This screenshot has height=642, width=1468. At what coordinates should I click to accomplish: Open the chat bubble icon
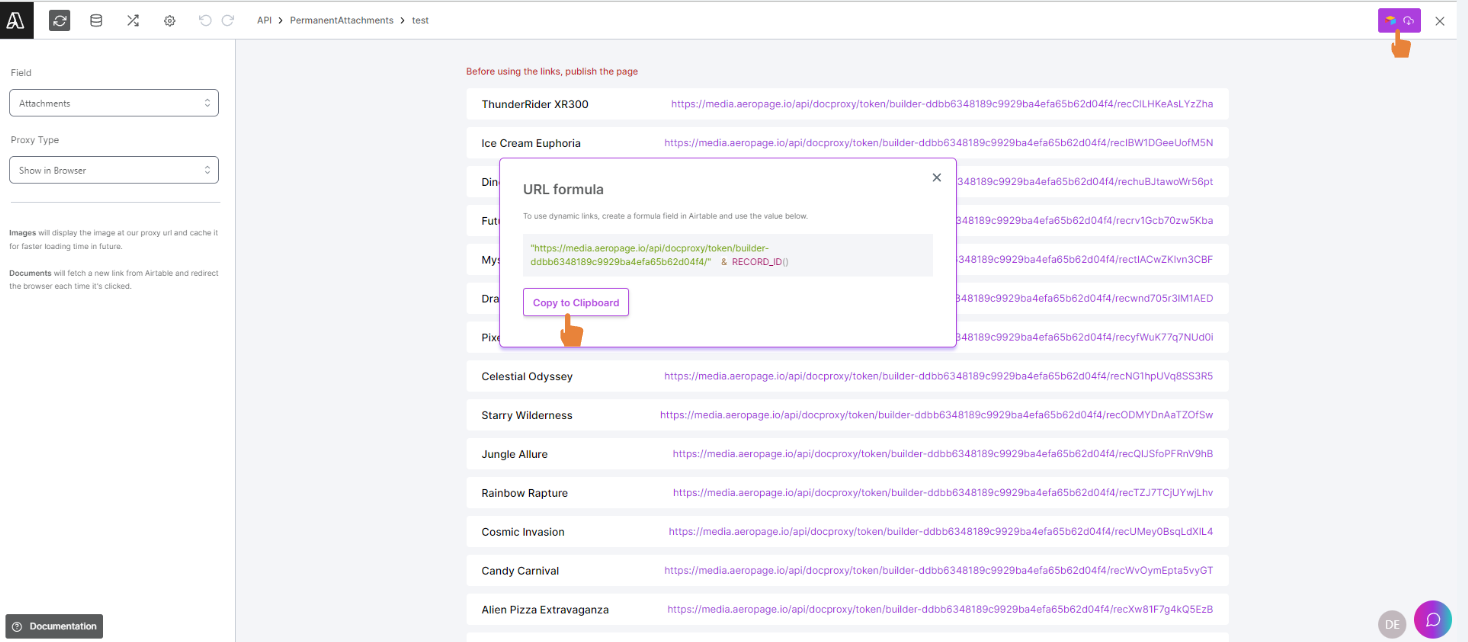1433,619
